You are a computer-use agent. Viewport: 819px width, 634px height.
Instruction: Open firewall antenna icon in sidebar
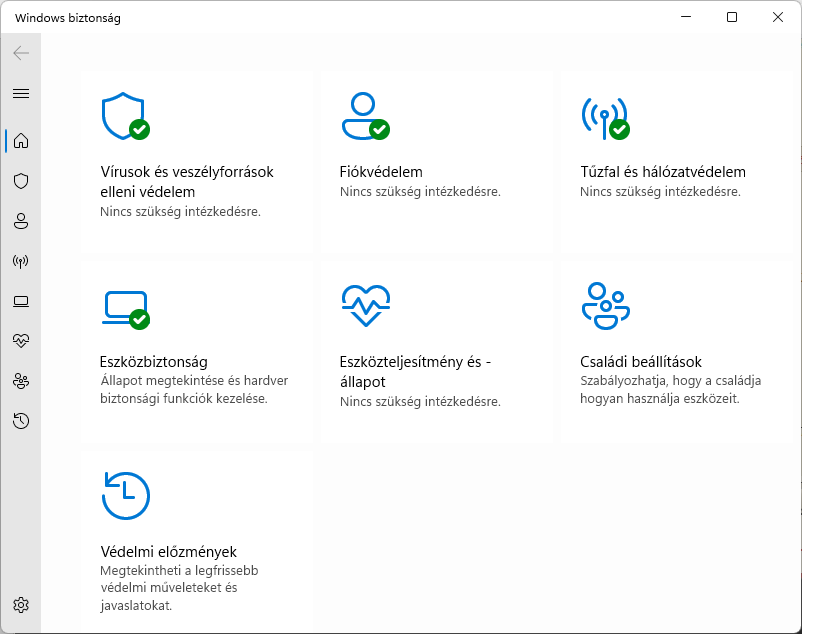click(21, 261)
